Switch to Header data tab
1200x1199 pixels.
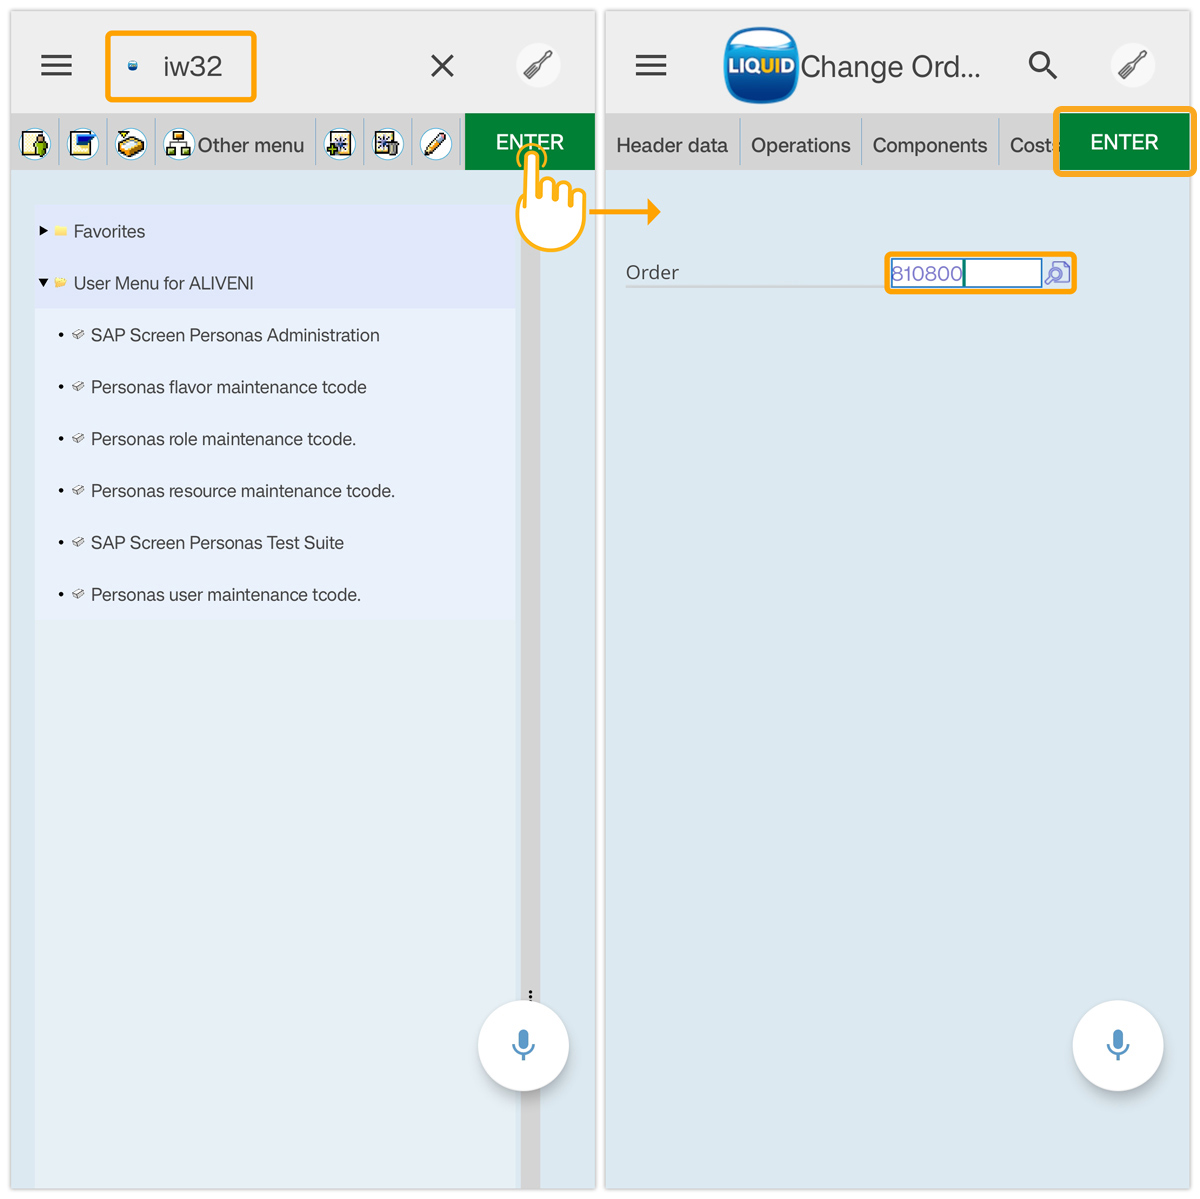point(672,145)
